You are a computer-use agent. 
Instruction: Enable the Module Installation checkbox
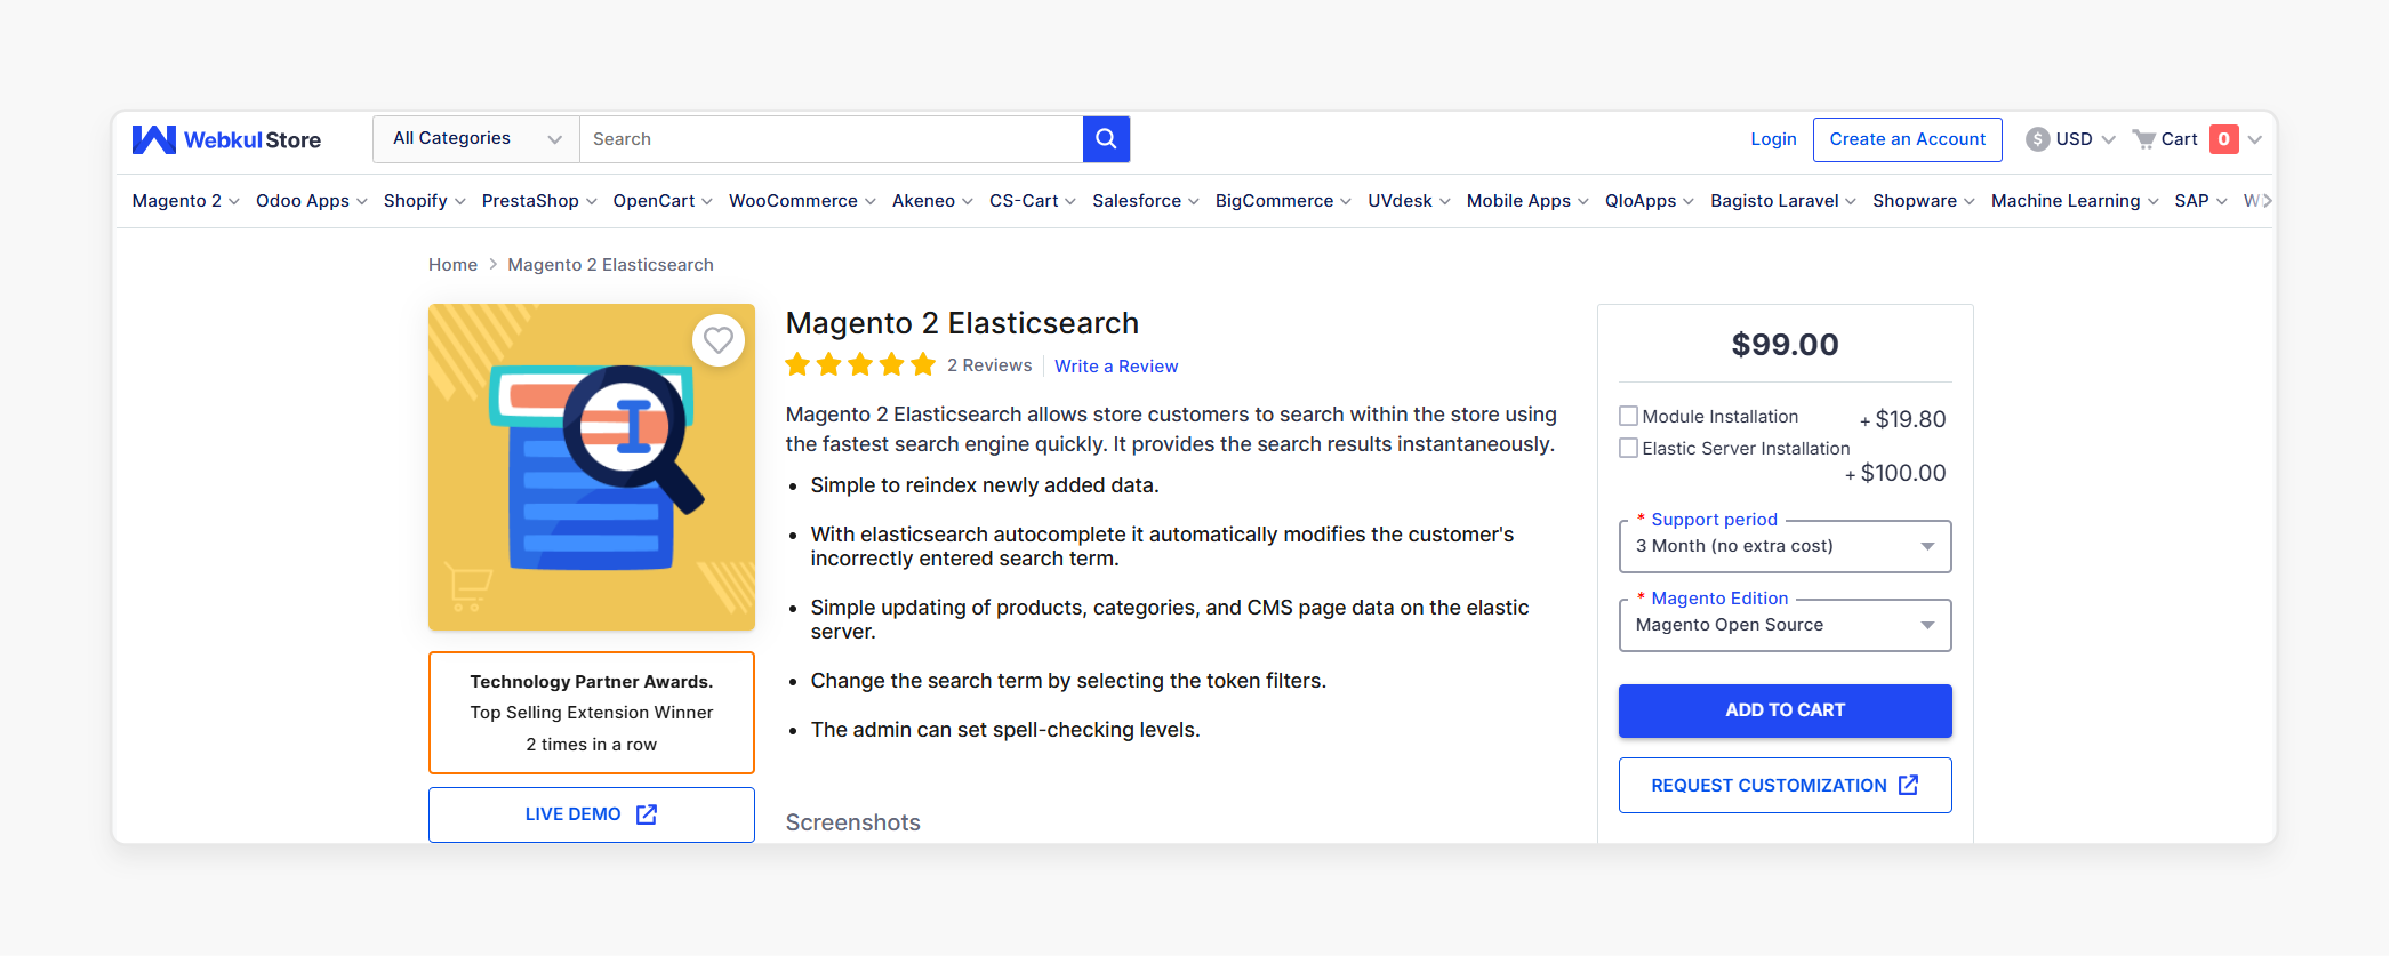(1629, 416)
